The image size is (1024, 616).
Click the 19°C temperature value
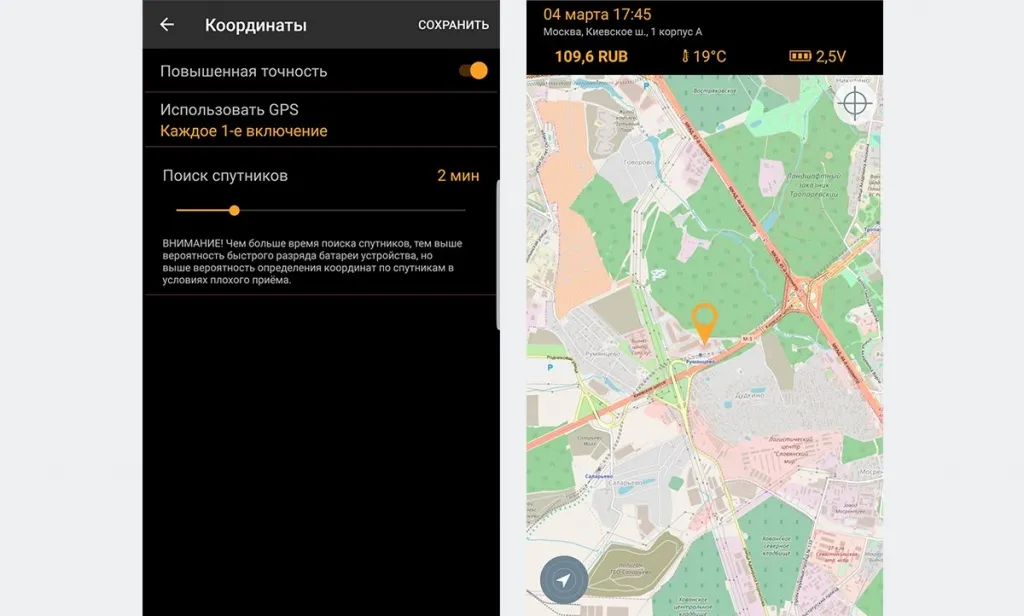[x=709, y=57]
